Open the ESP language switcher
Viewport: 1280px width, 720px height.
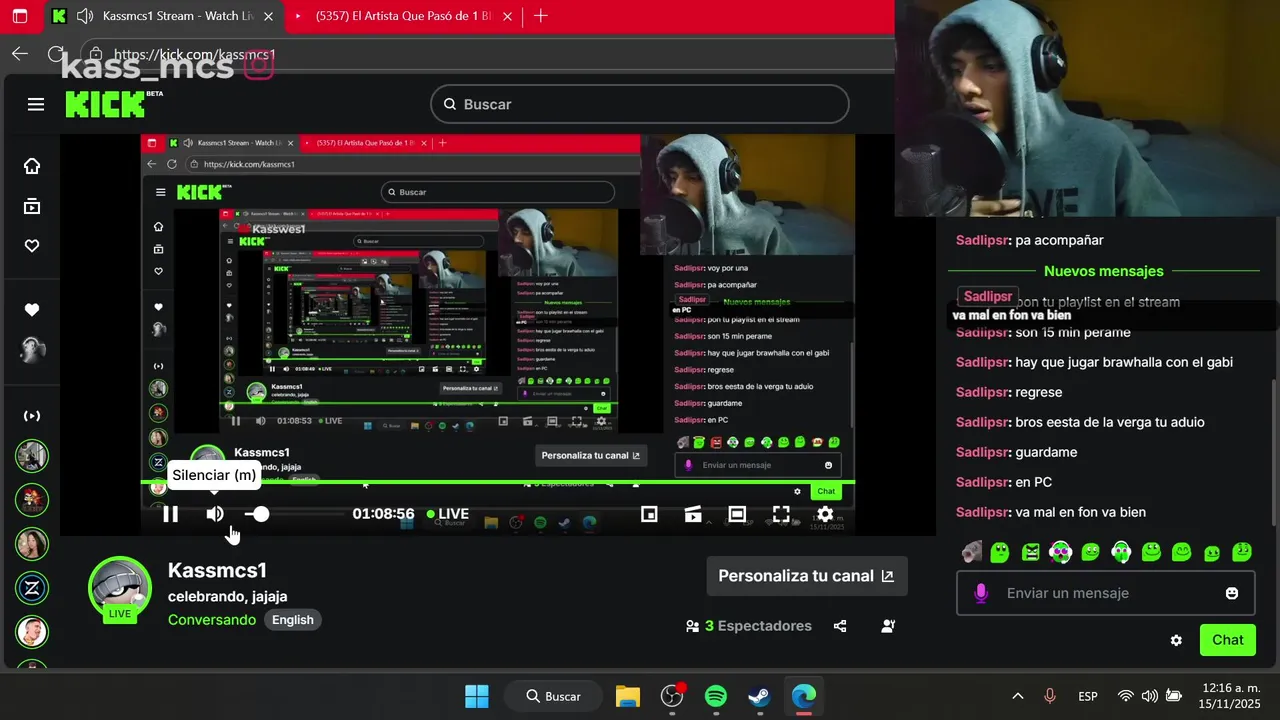1088,696
